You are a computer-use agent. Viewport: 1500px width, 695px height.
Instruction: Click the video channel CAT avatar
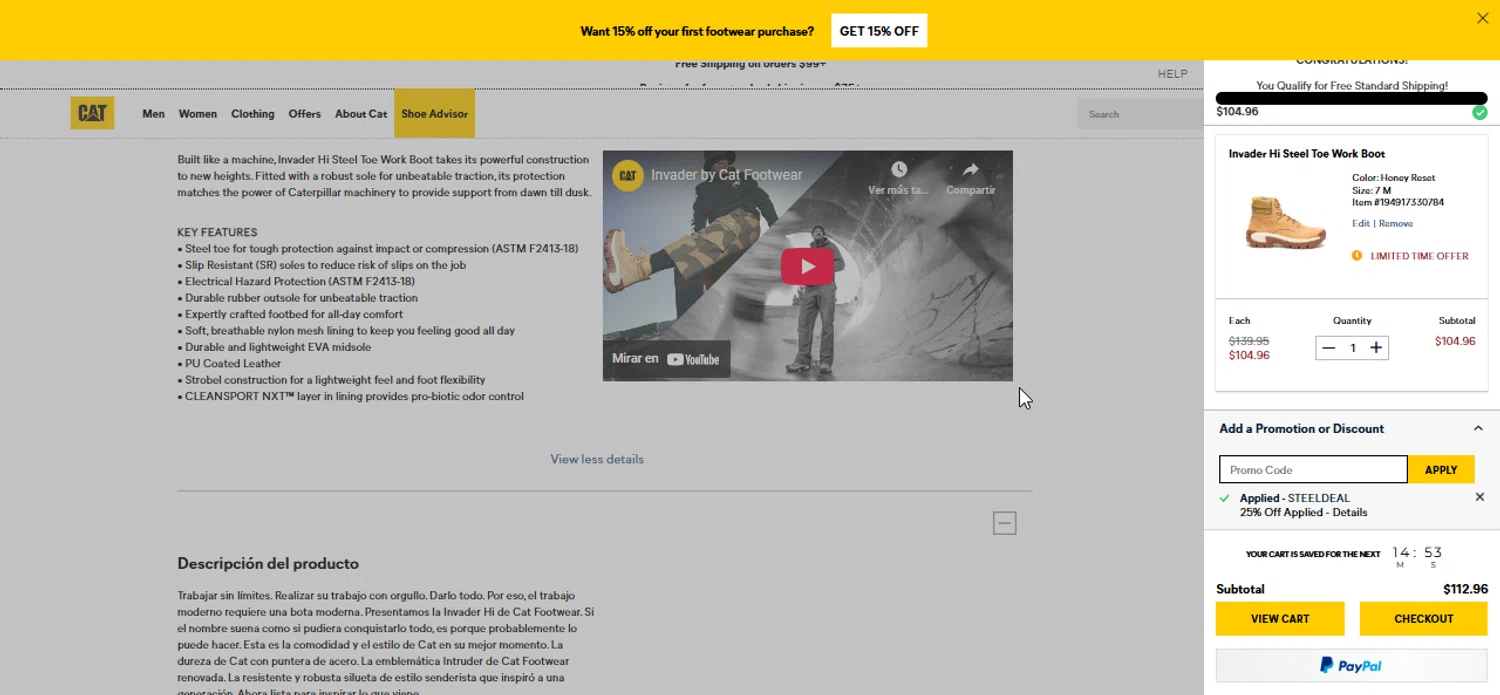(627, 175)
